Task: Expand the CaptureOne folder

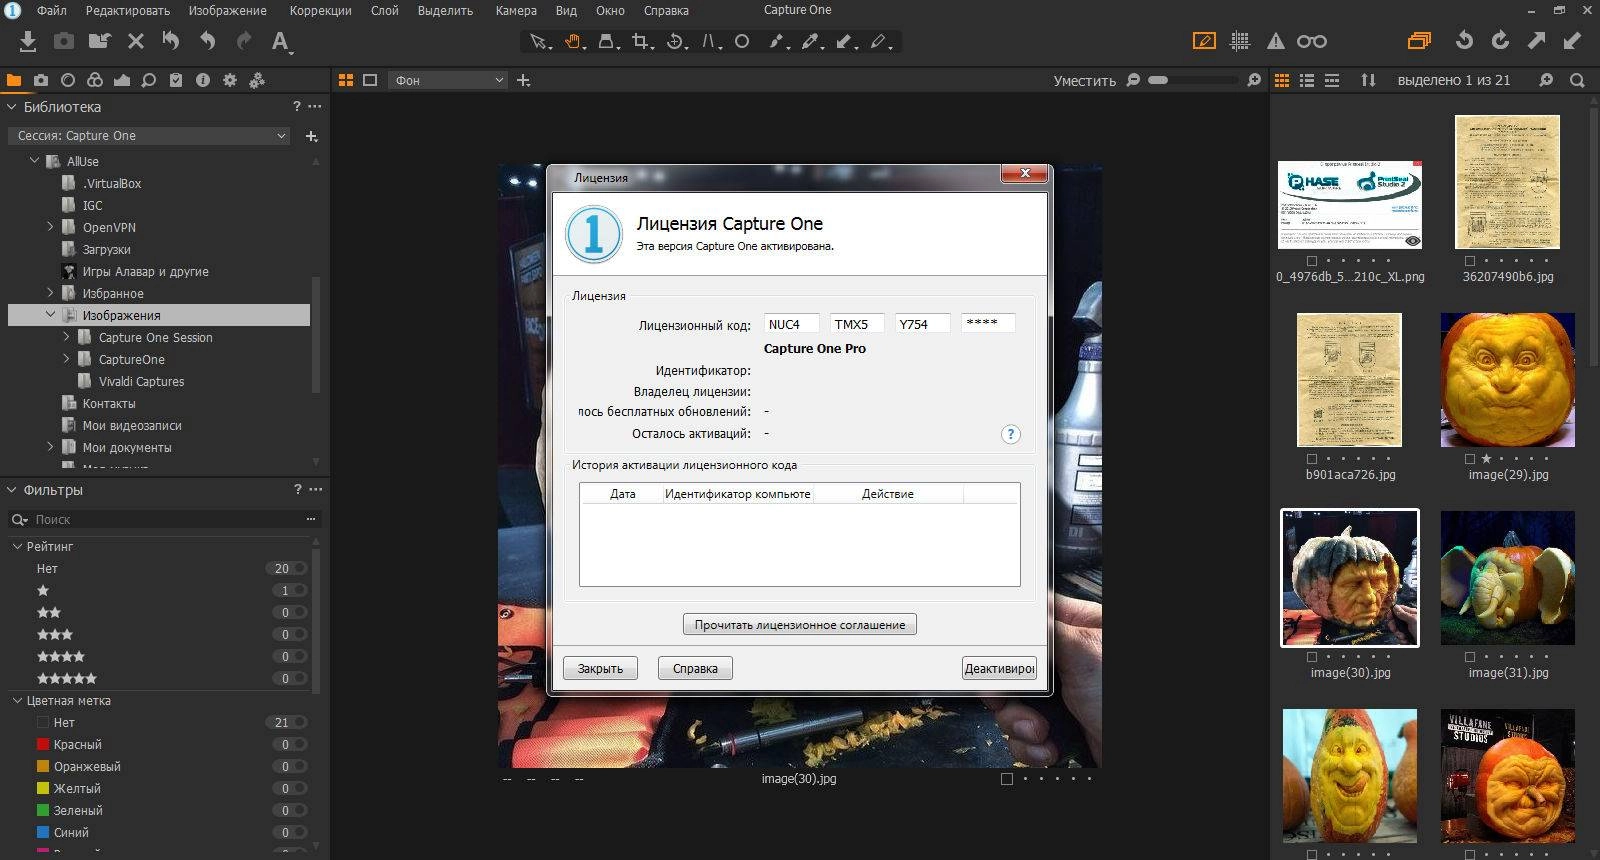Action: click(66, 359)
